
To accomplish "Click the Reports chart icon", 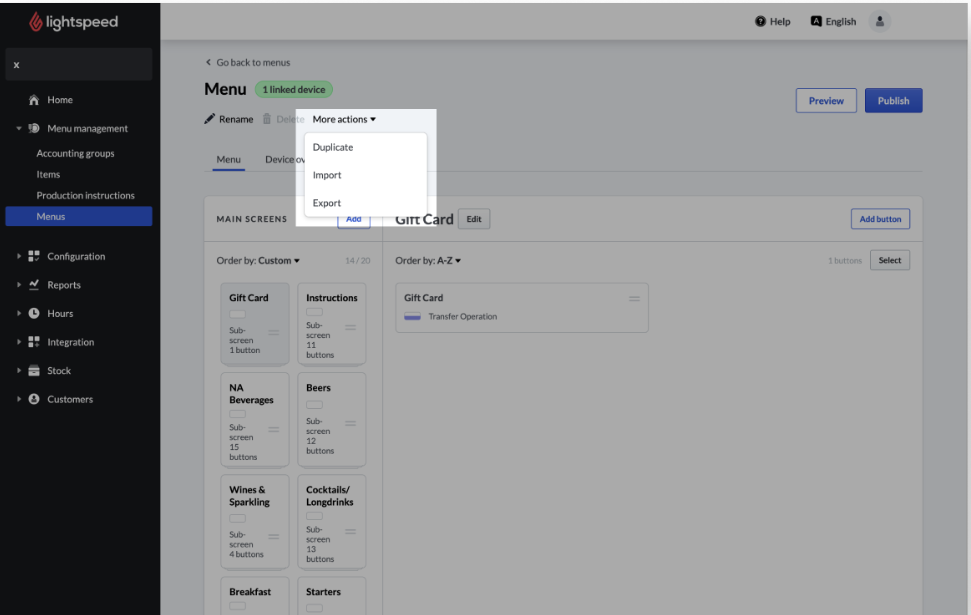I will [x=34, y=285].
